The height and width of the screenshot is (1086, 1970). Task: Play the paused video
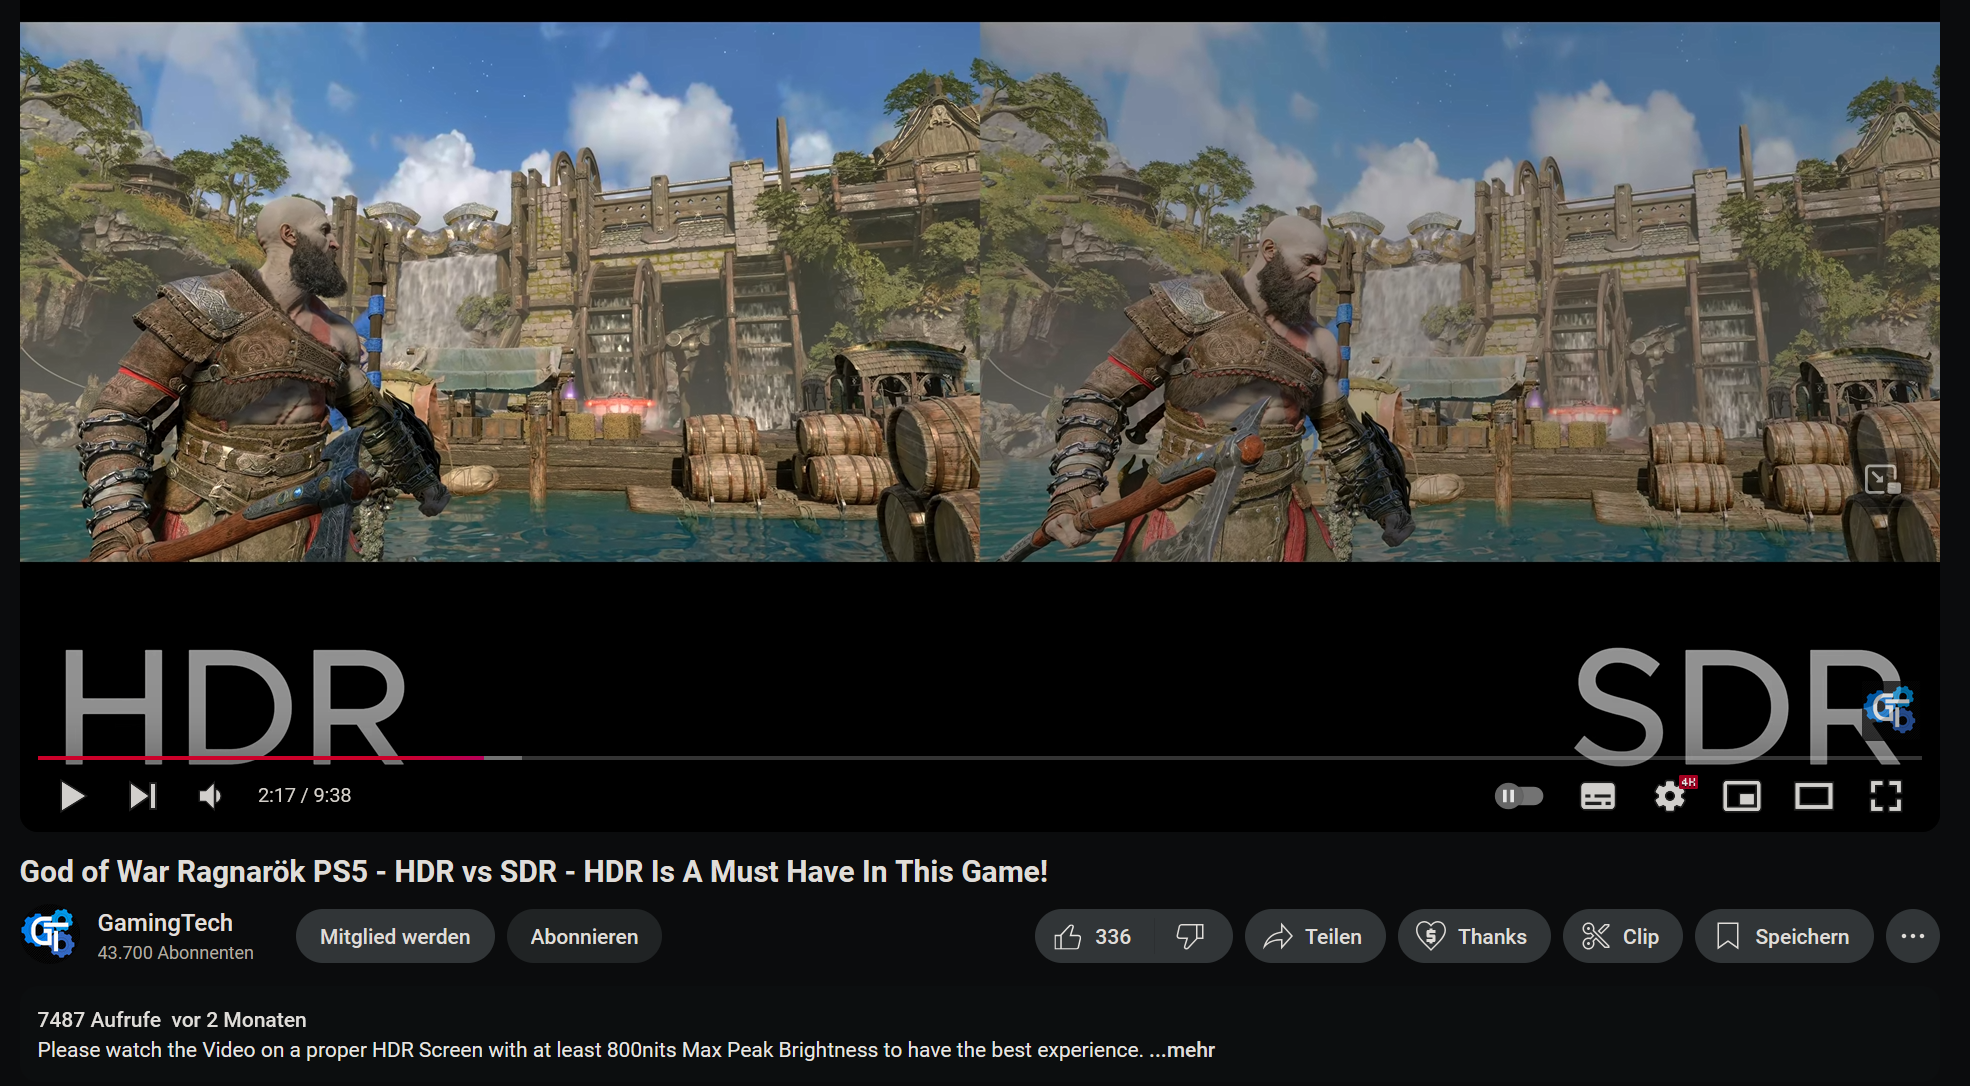pyautogui.click(x=72, y=796)
